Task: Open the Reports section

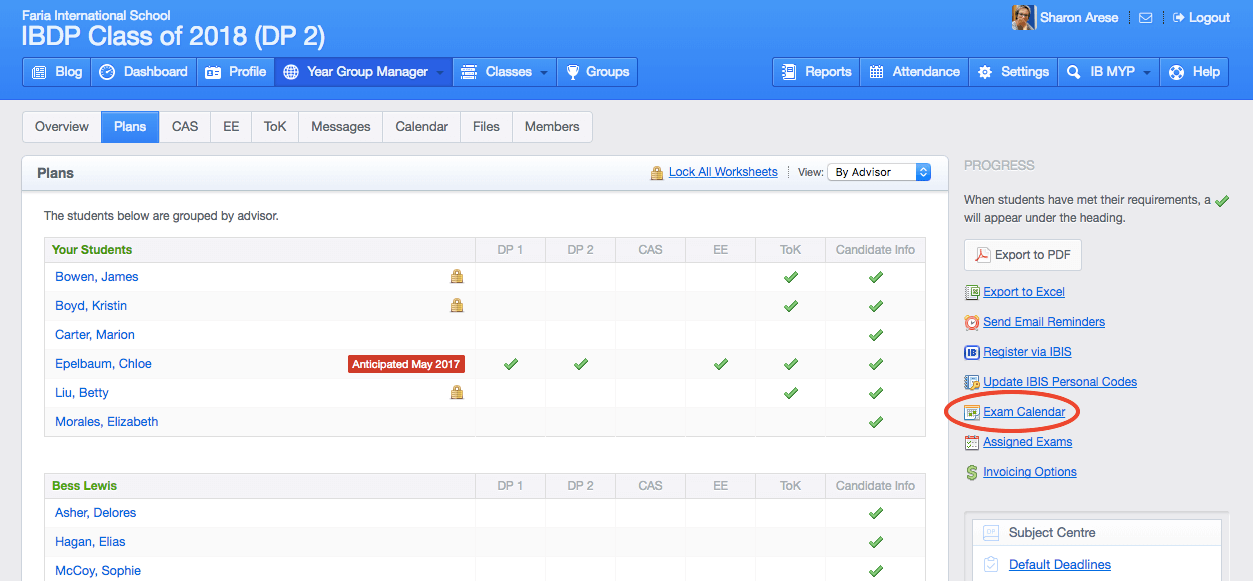Action: point(816,72)
